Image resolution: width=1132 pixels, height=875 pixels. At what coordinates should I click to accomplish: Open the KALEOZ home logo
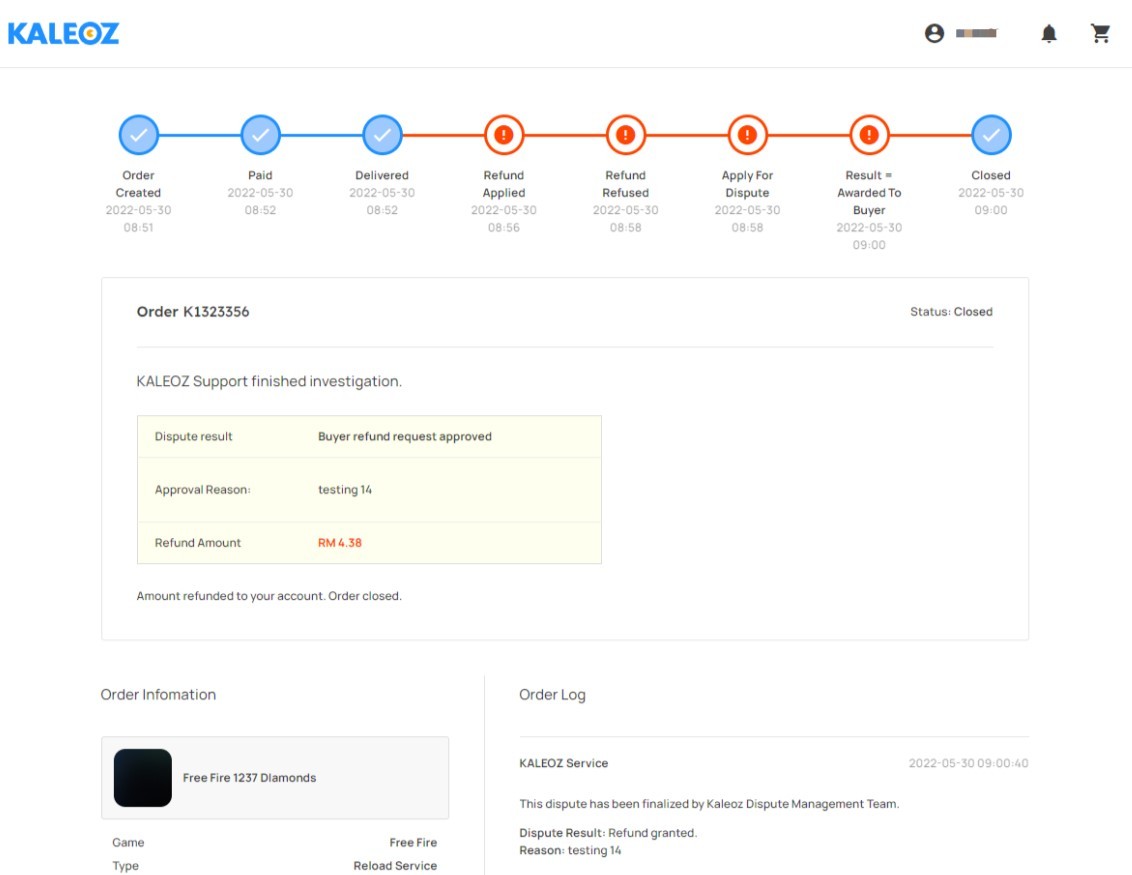(x=64, y=33)
